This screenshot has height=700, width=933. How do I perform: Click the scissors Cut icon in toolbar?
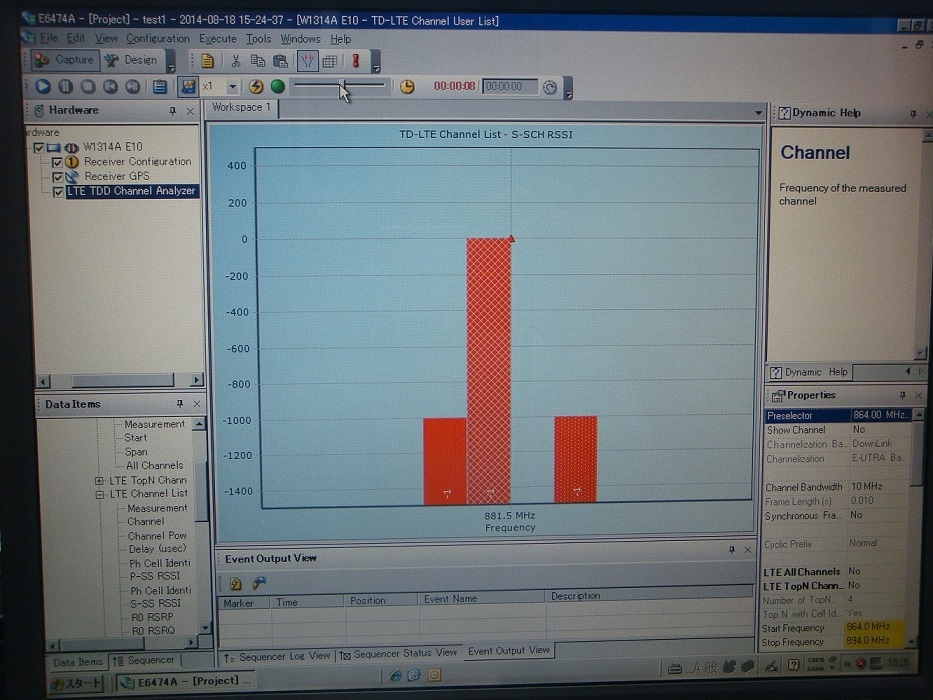point(235,61)
